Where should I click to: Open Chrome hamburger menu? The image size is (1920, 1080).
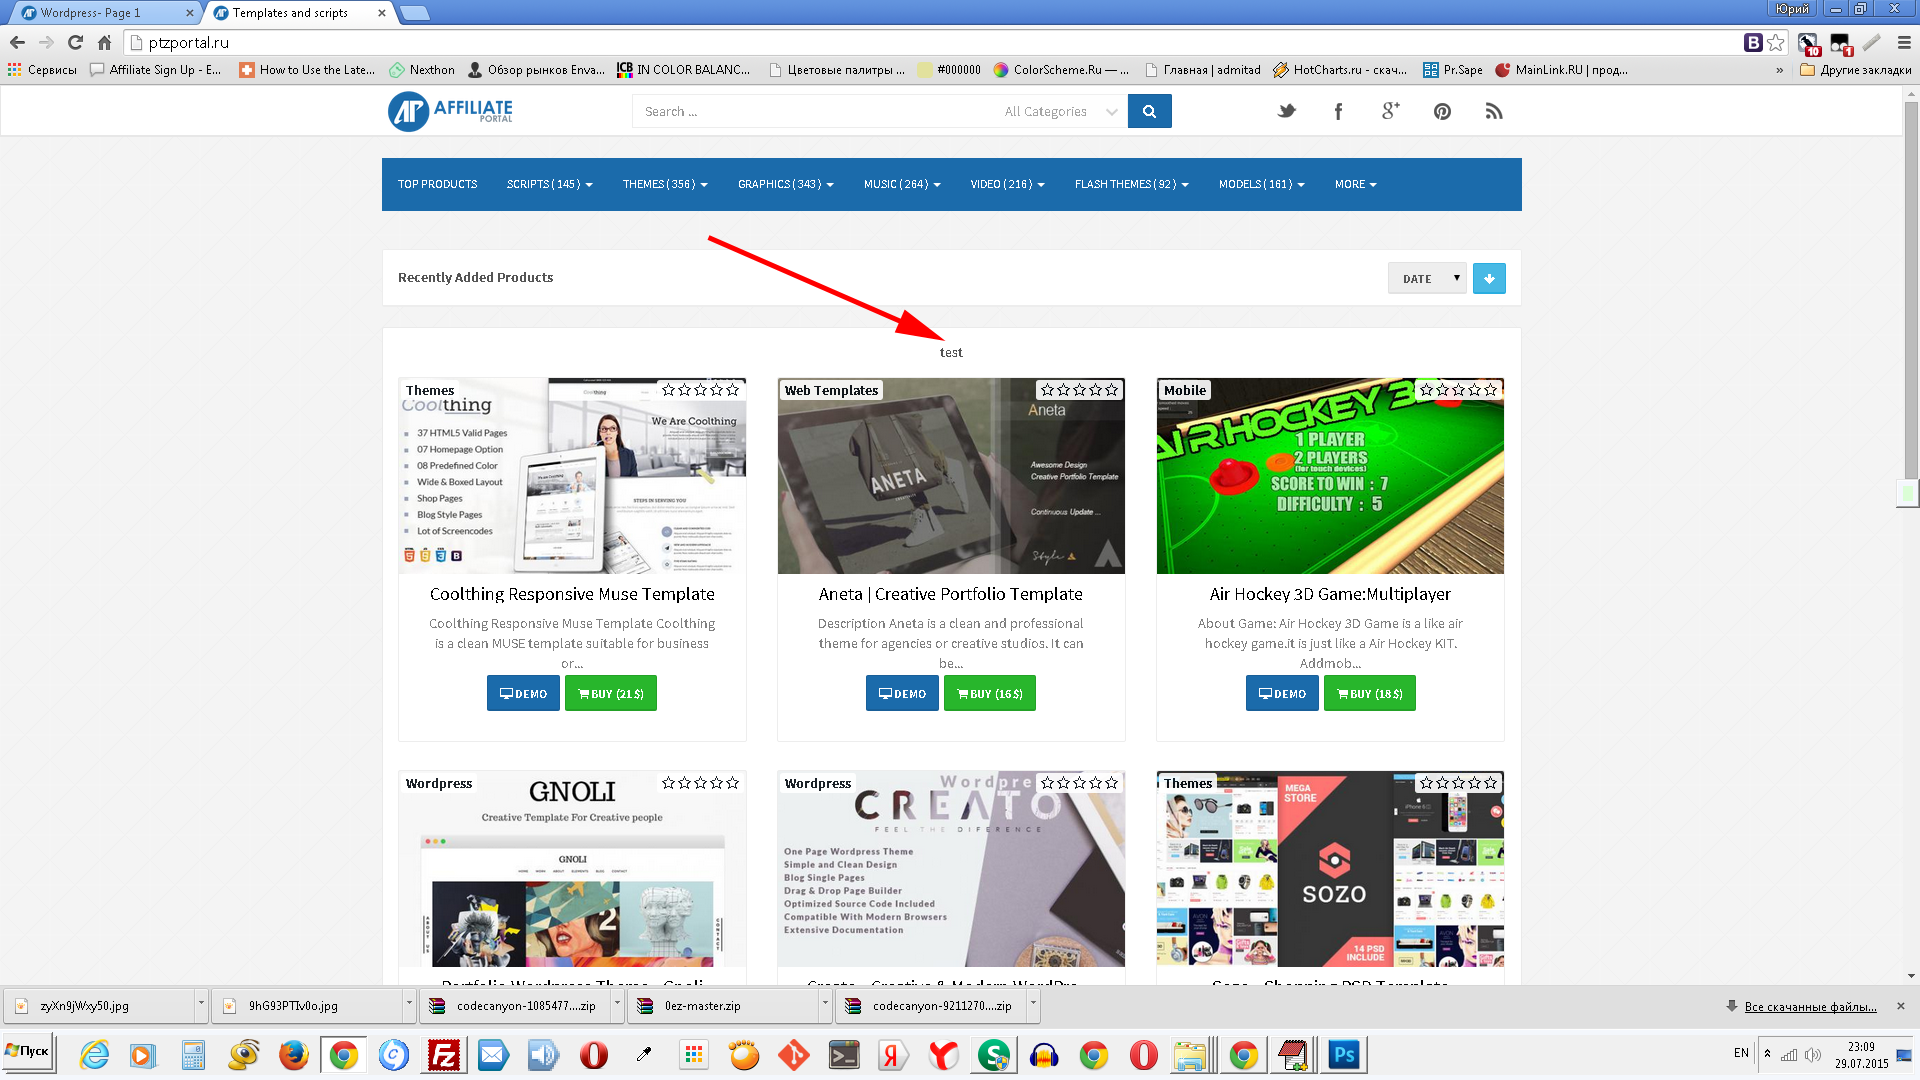click(x=1904, y=42)
